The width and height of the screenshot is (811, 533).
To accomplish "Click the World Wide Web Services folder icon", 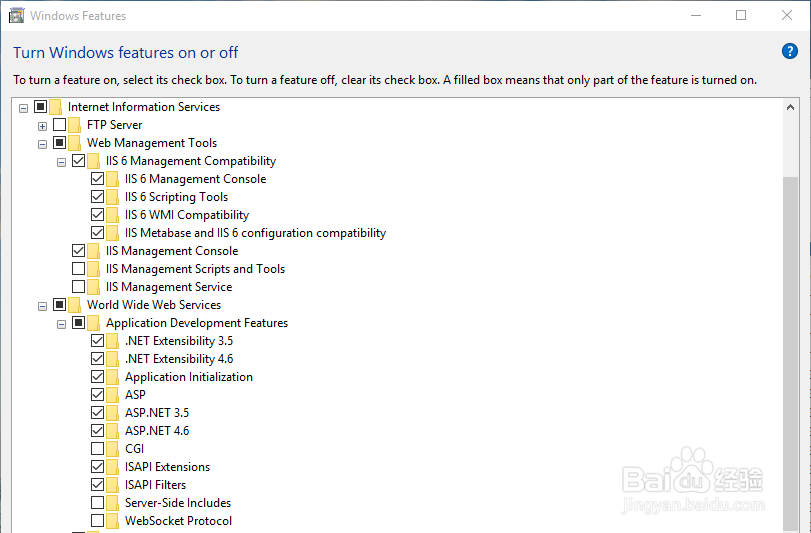I will click(75, 305).
